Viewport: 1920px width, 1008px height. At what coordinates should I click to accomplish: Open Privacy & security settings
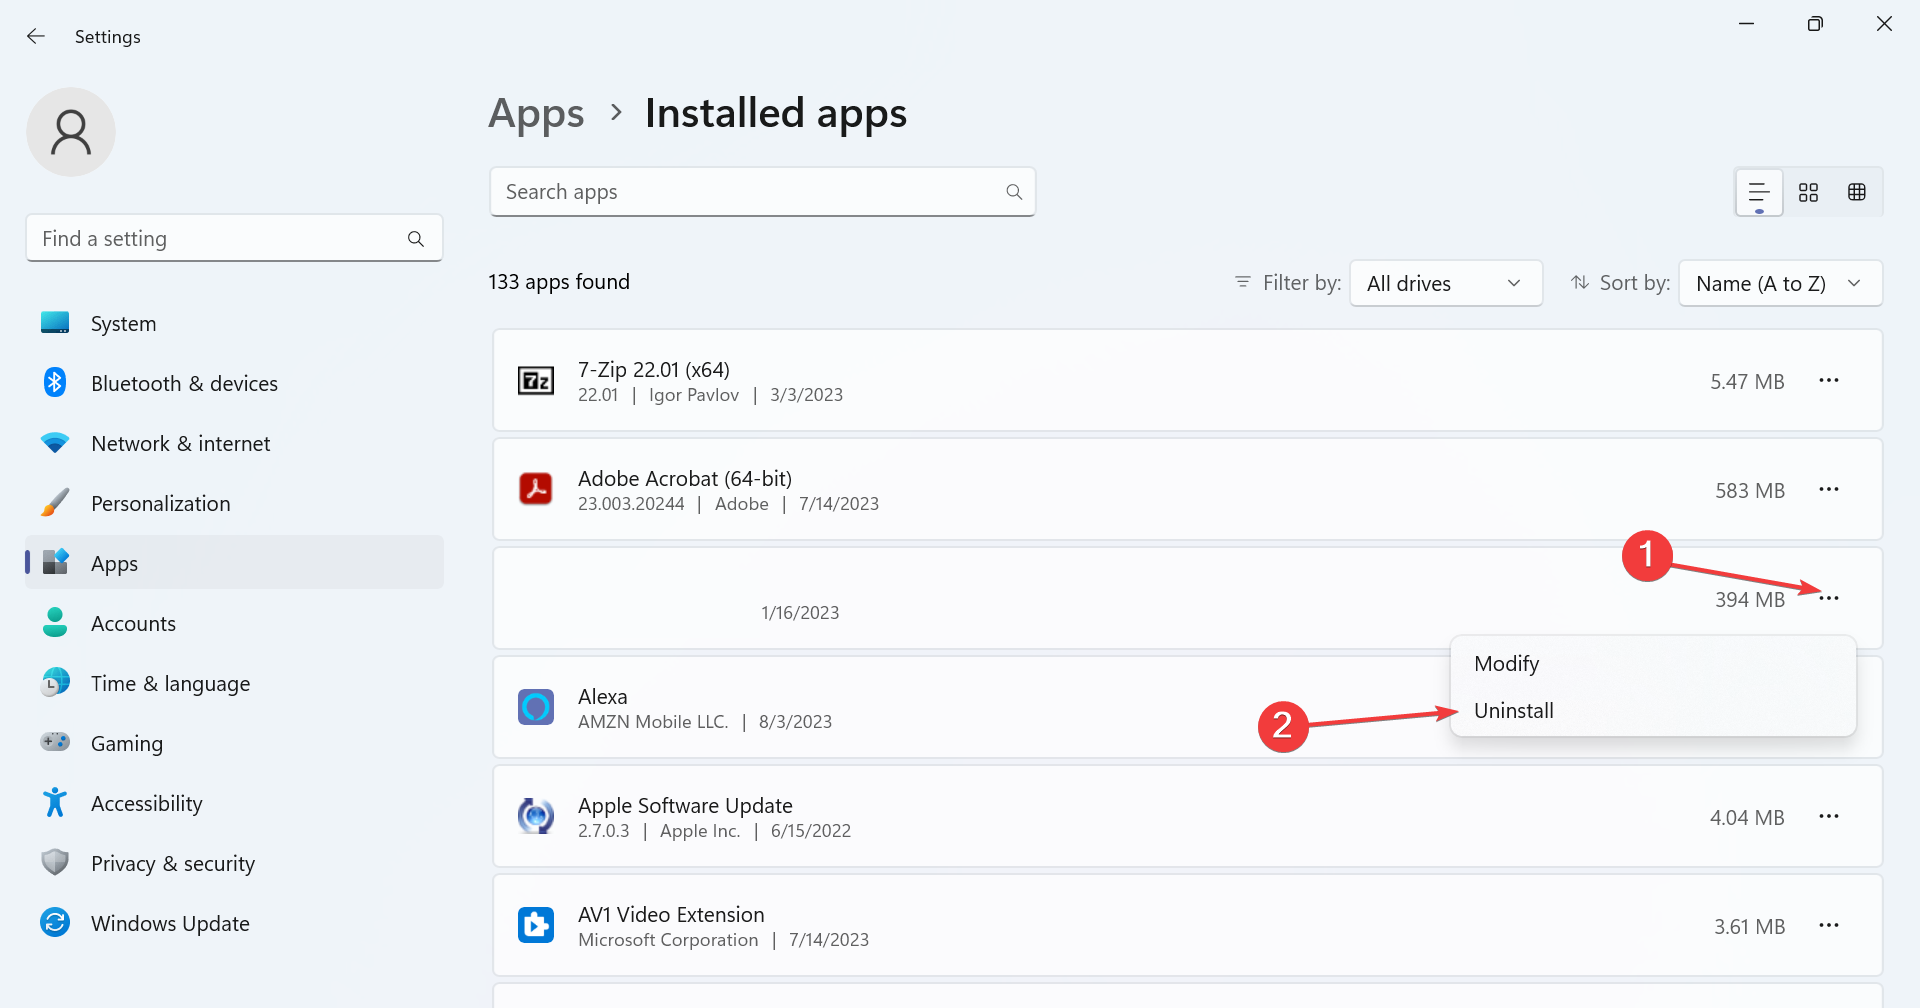[x=172, y=863]
